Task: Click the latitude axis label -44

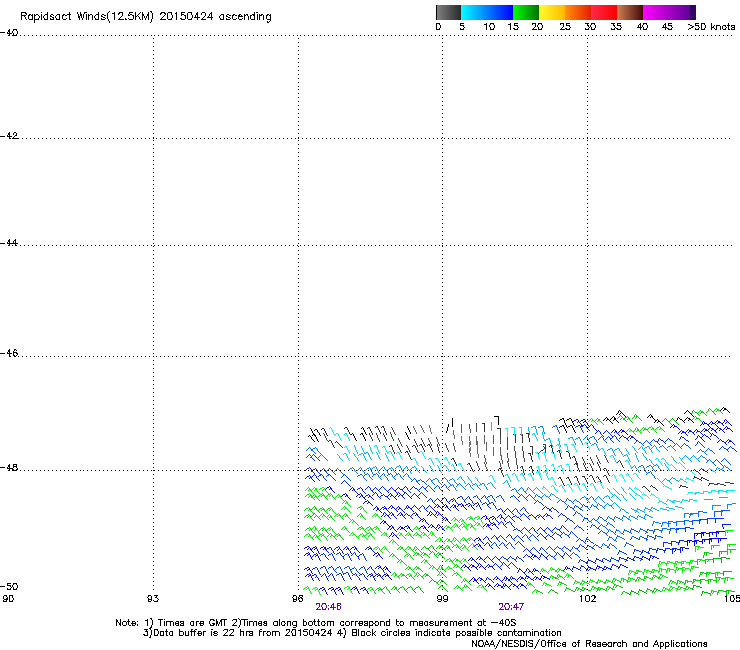Action: 9,243
